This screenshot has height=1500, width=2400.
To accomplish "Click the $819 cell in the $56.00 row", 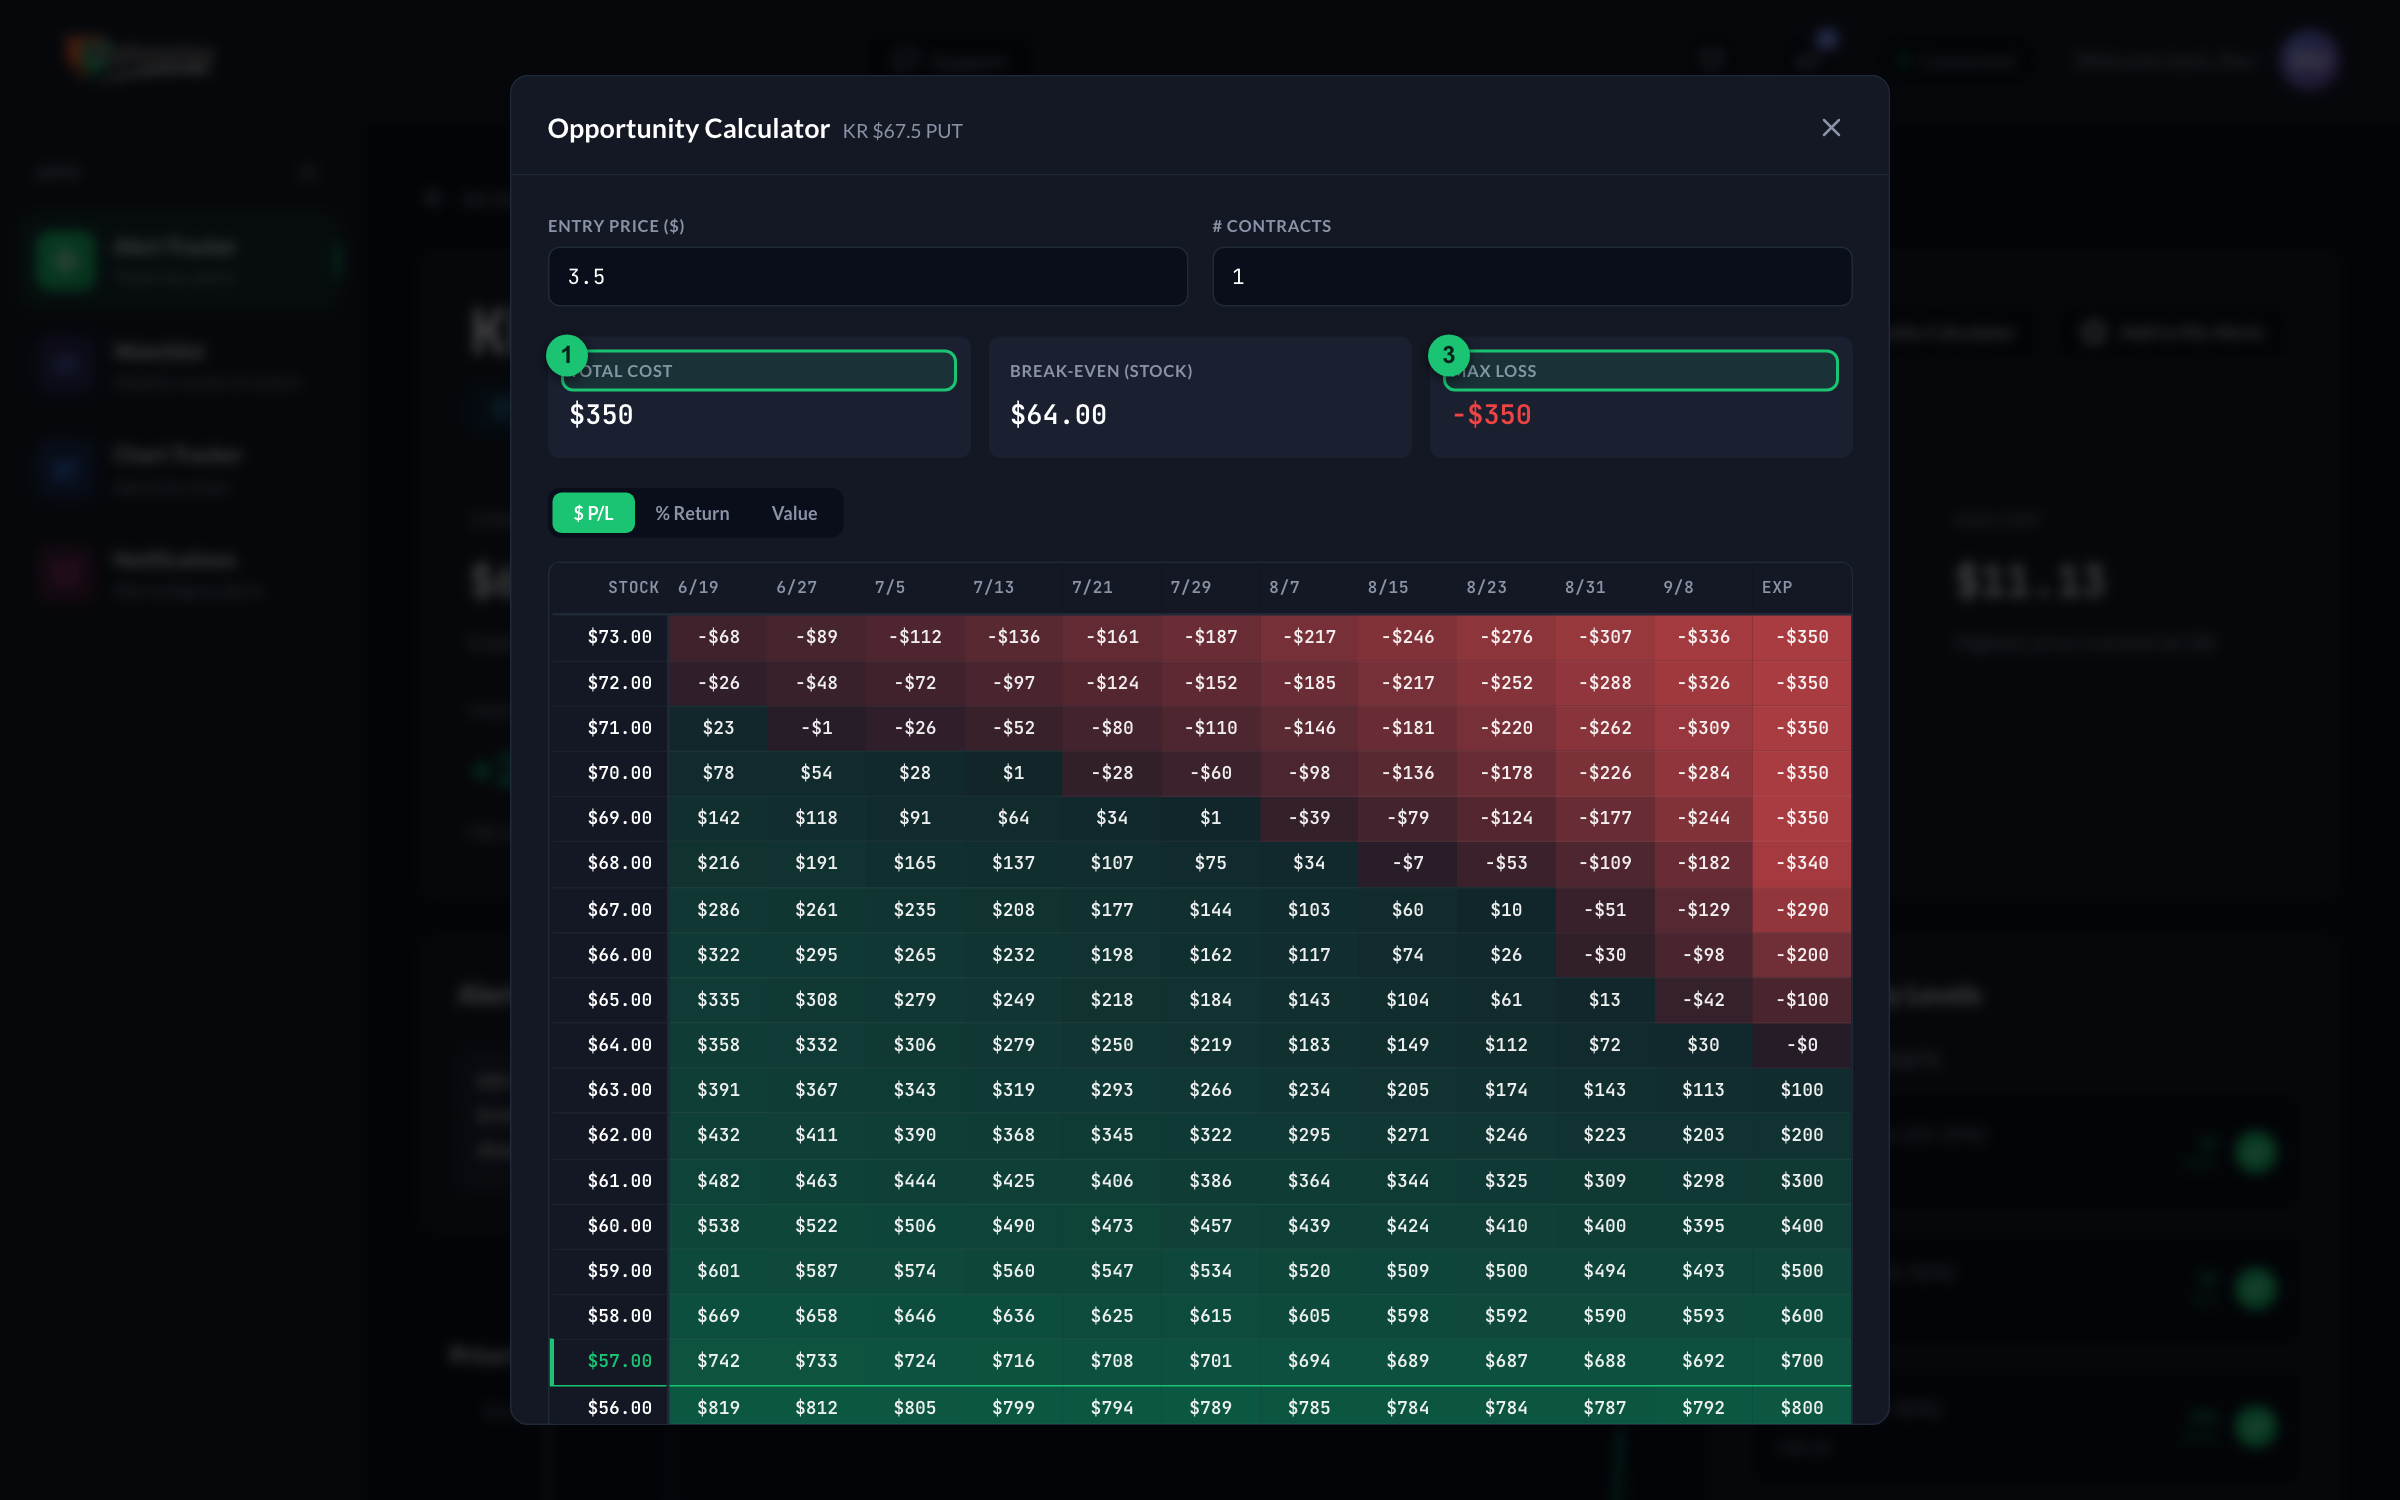I will coord(718,1408).
